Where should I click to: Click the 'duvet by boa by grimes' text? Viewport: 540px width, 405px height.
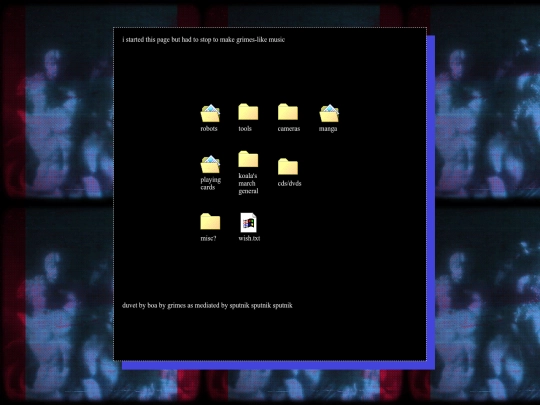207,305
